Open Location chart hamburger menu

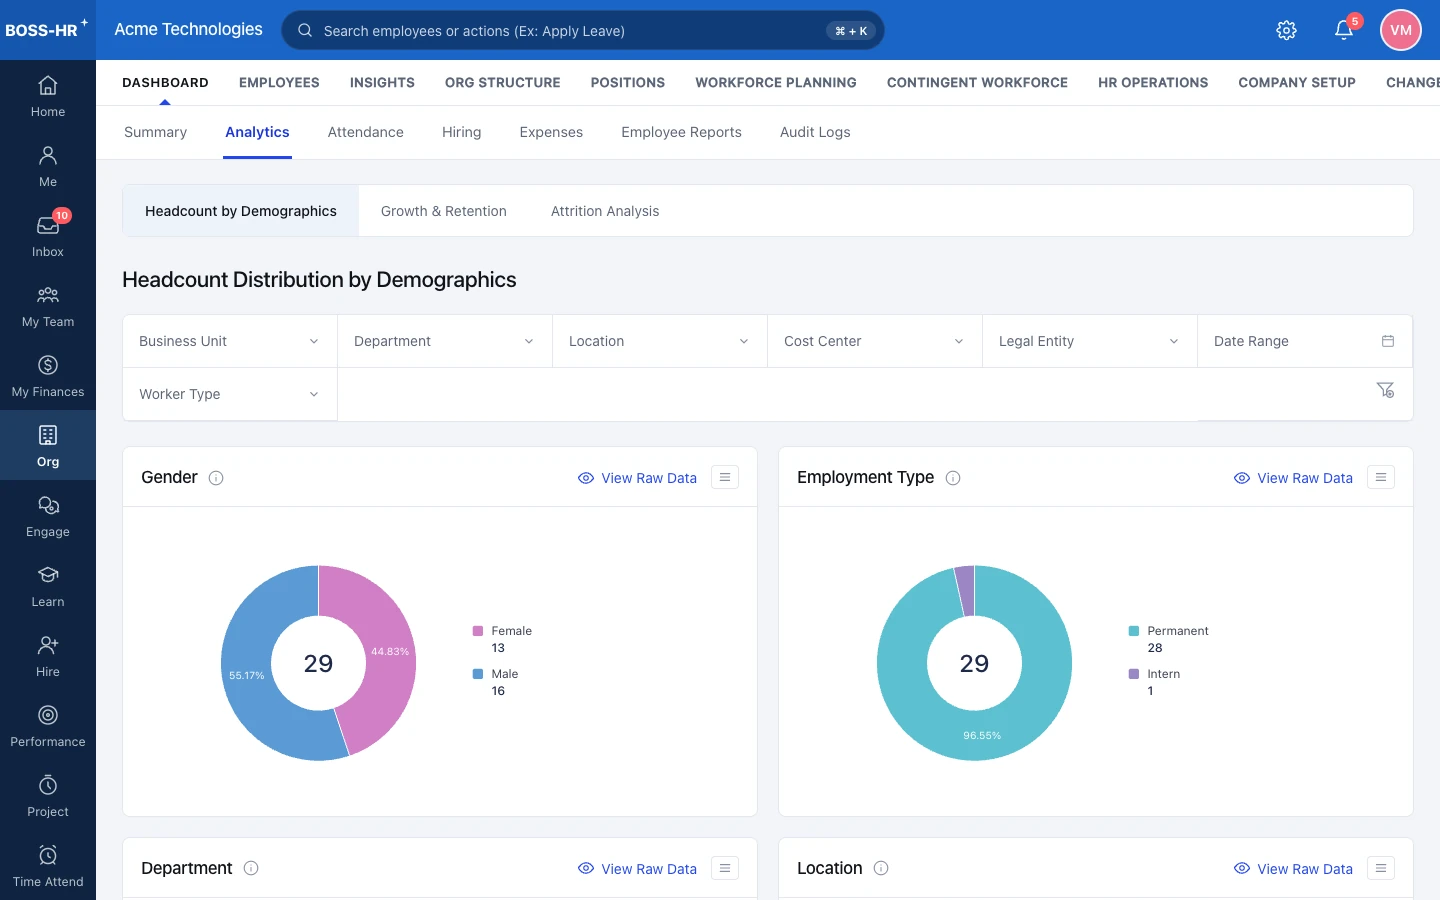(x=1381, y=868)
